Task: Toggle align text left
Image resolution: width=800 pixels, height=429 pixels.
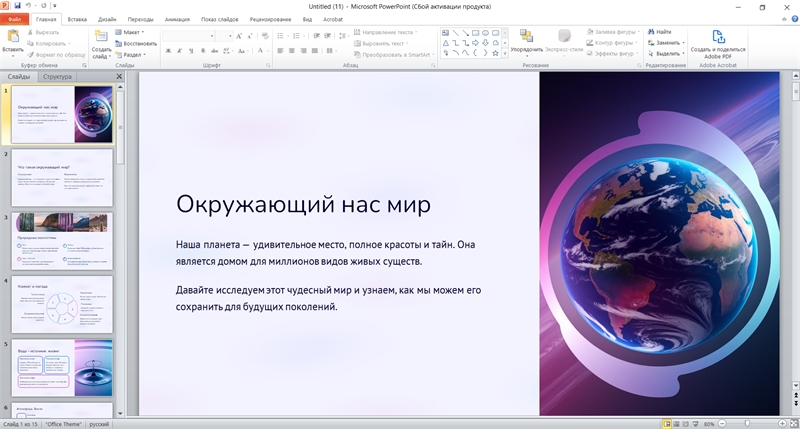Action: point(280,51)
